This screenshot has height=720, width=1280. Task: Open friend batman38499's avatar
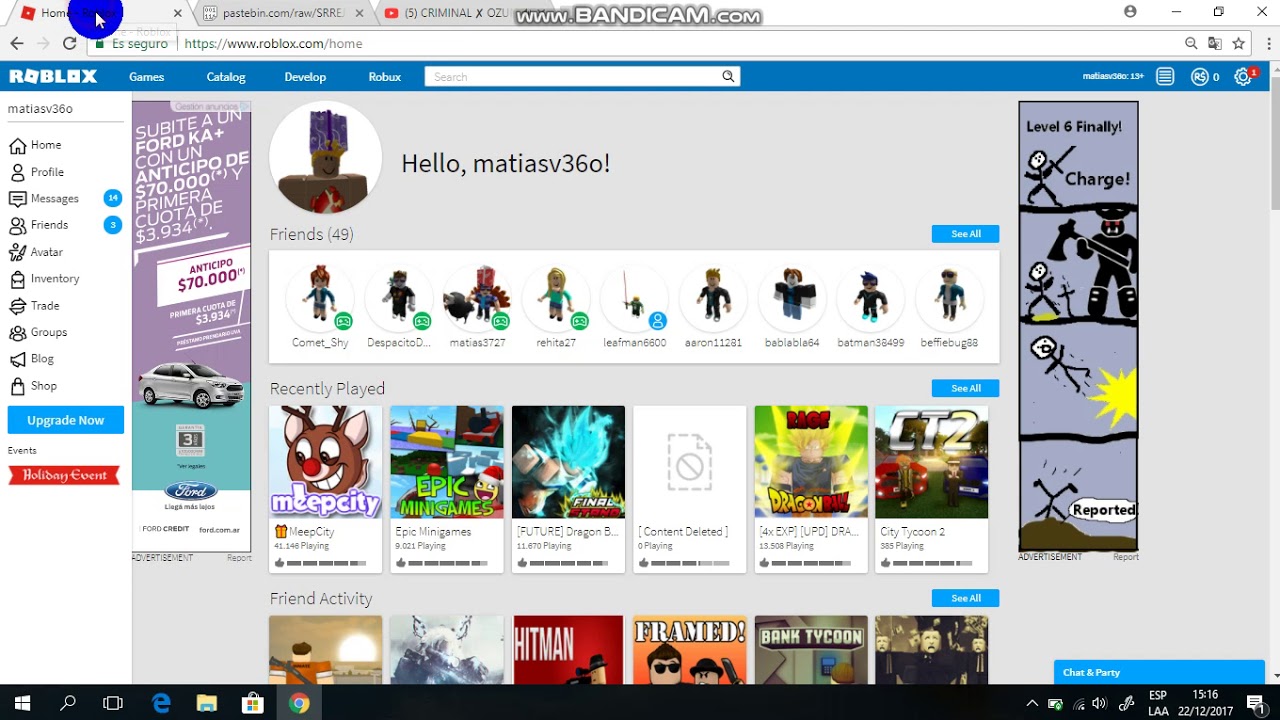(870, 297)
